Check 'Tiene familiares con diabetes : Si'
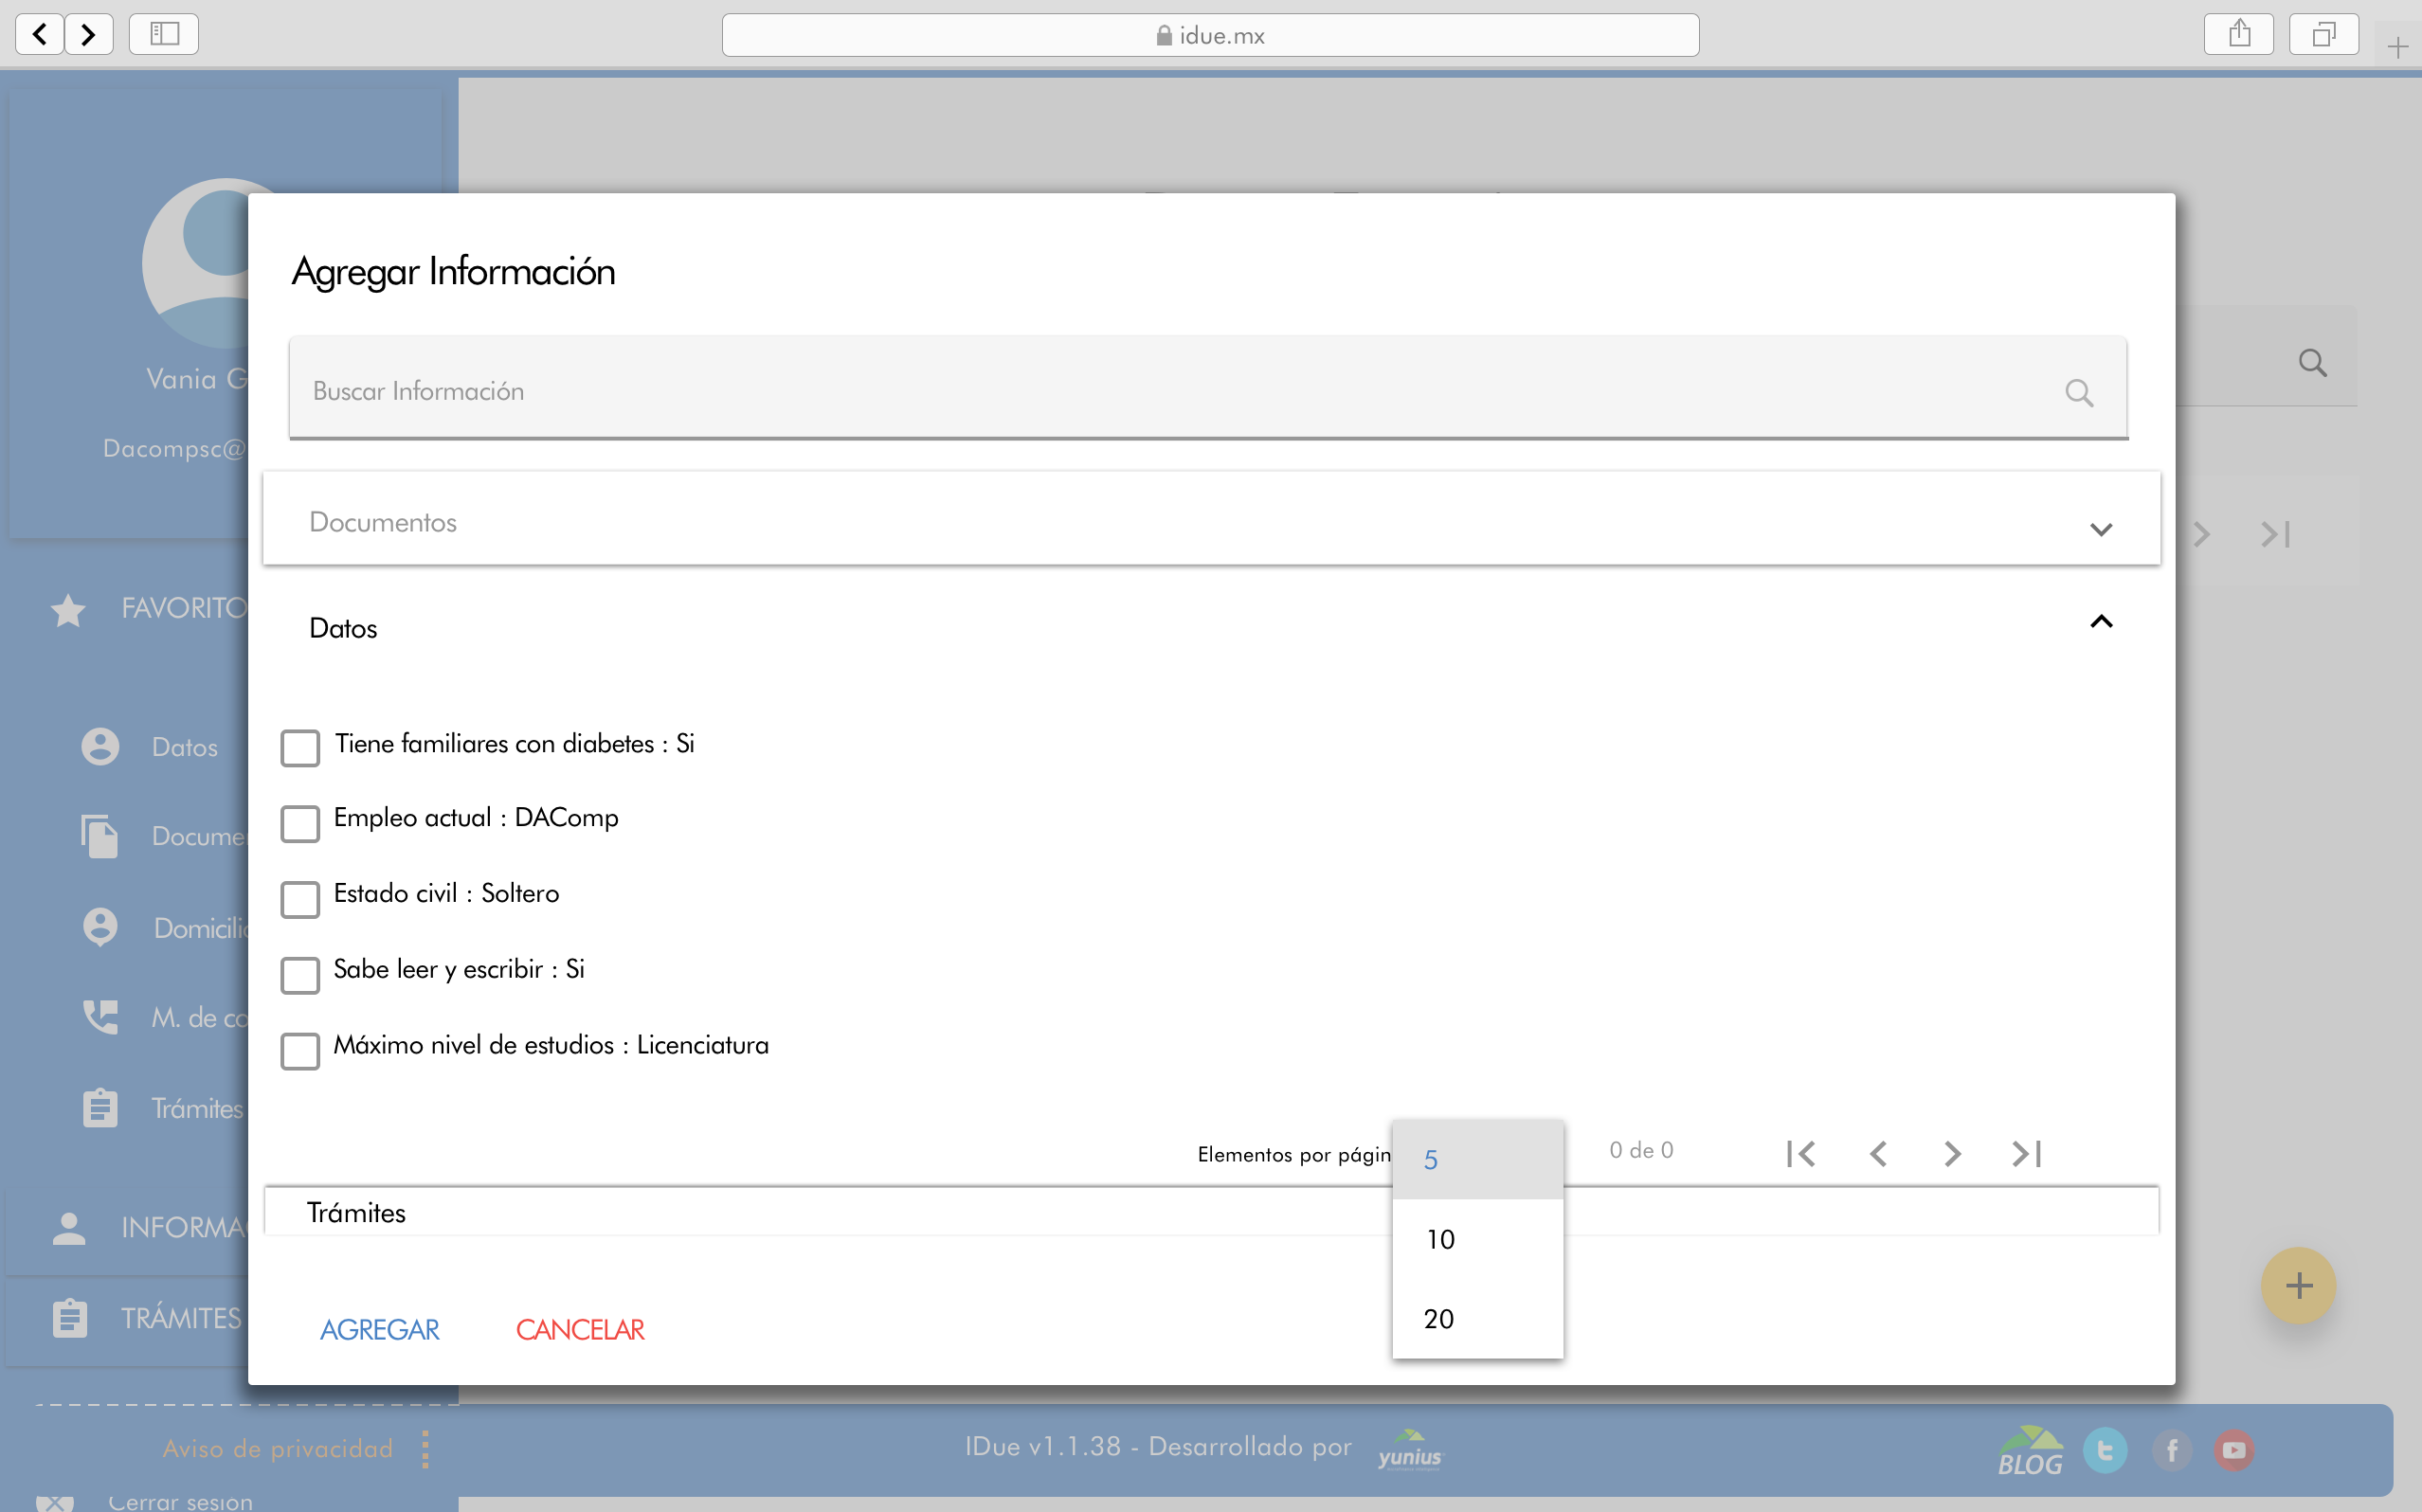2422x1512 pixels. [x=300, y=747]
